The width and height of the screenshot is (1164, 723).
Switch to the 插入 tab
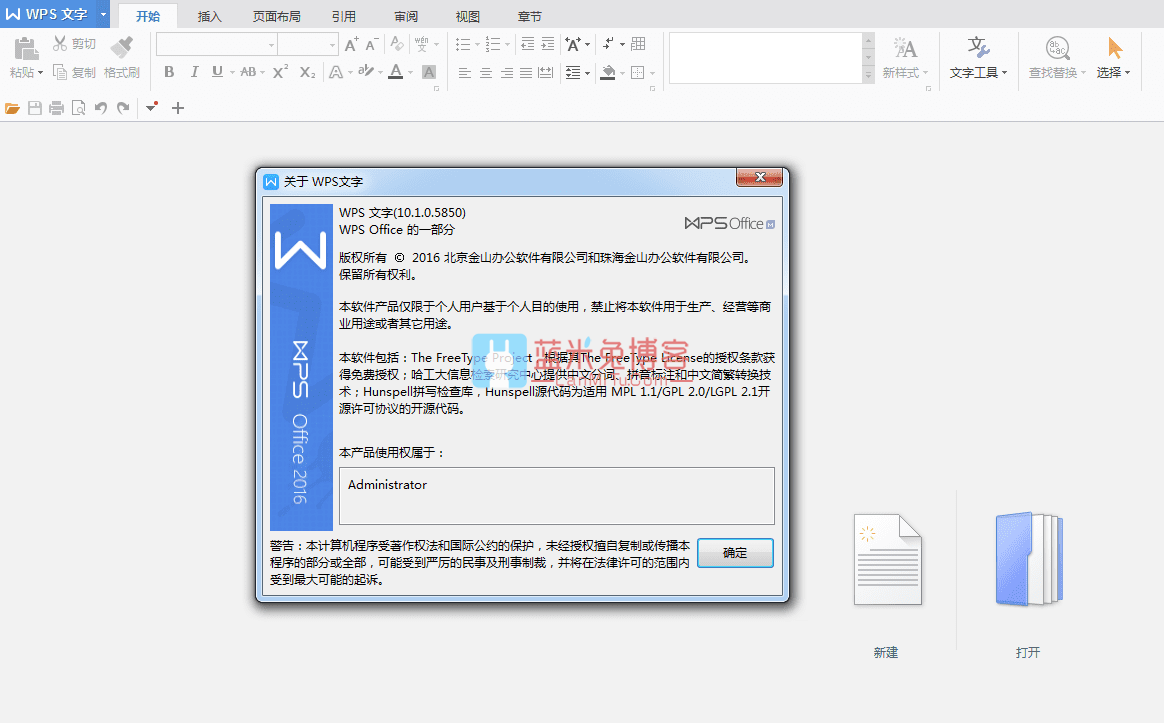[209, 16]
